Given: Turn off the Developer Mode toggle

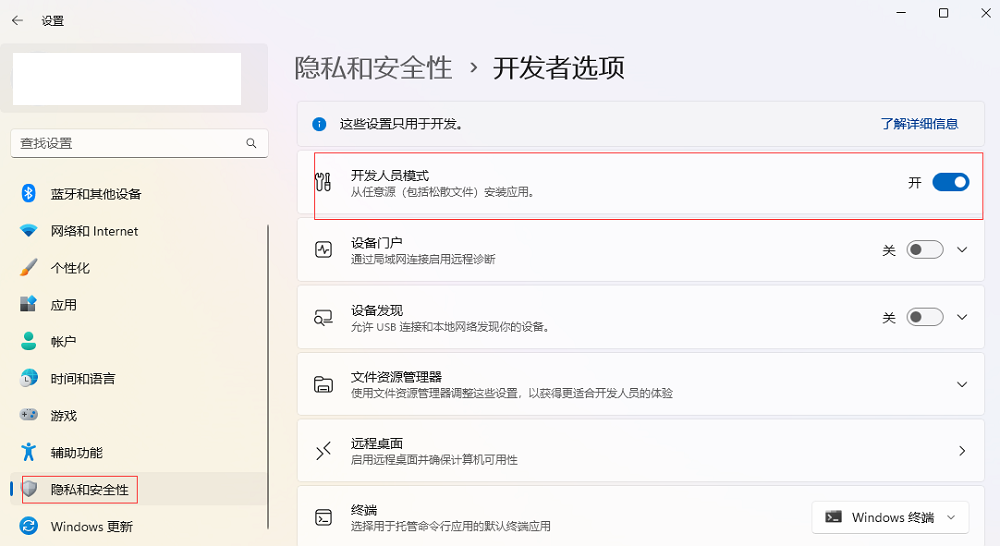Looking at the screenshot, I should pyautogui.click(x=950, y=182).
